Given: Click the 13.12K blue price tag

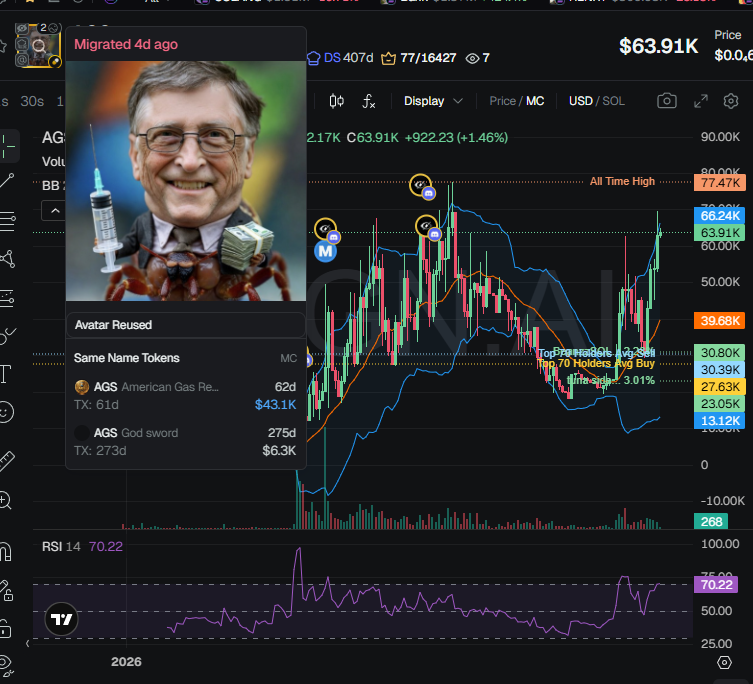Looking at the screenshot, I should [719, 421].
